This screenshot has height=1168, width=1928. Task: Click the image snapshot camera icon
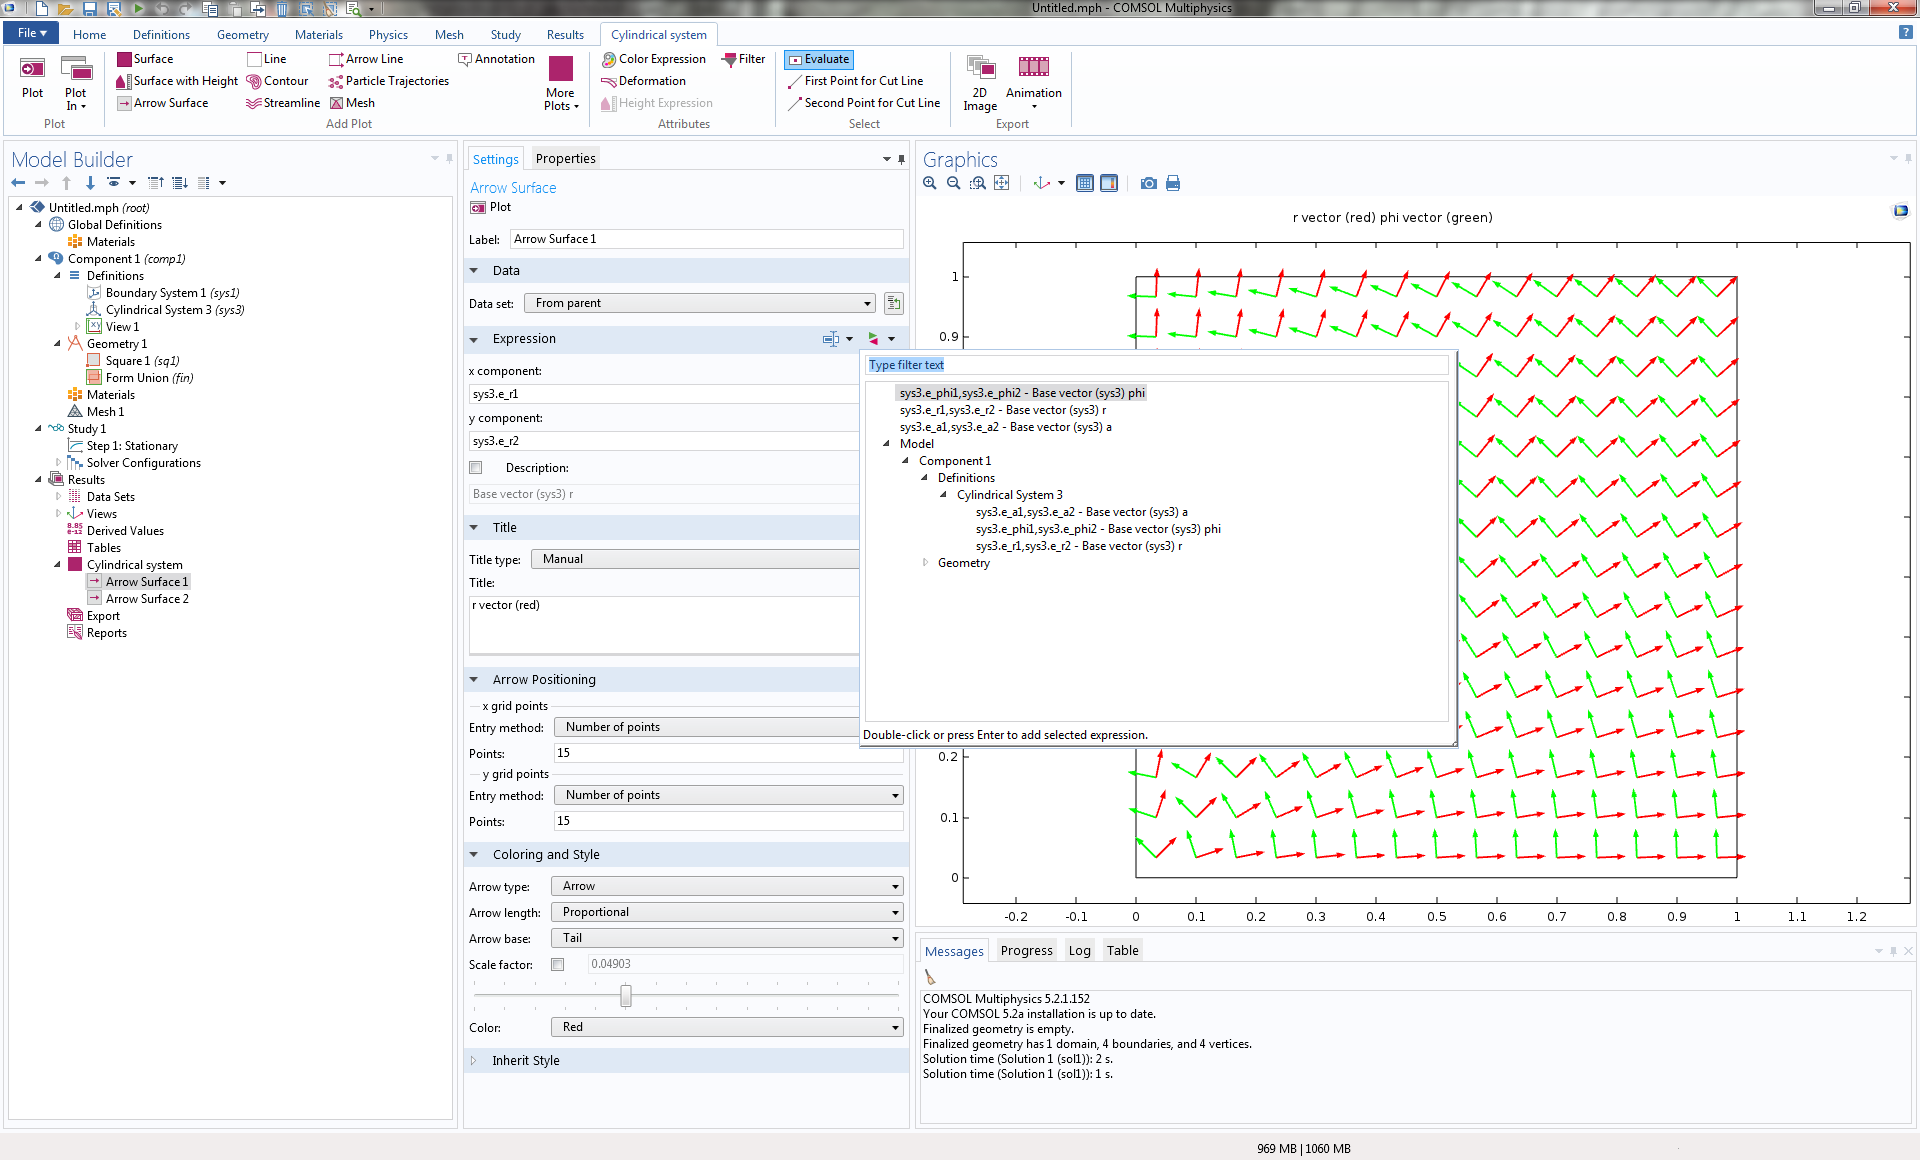1149,183
